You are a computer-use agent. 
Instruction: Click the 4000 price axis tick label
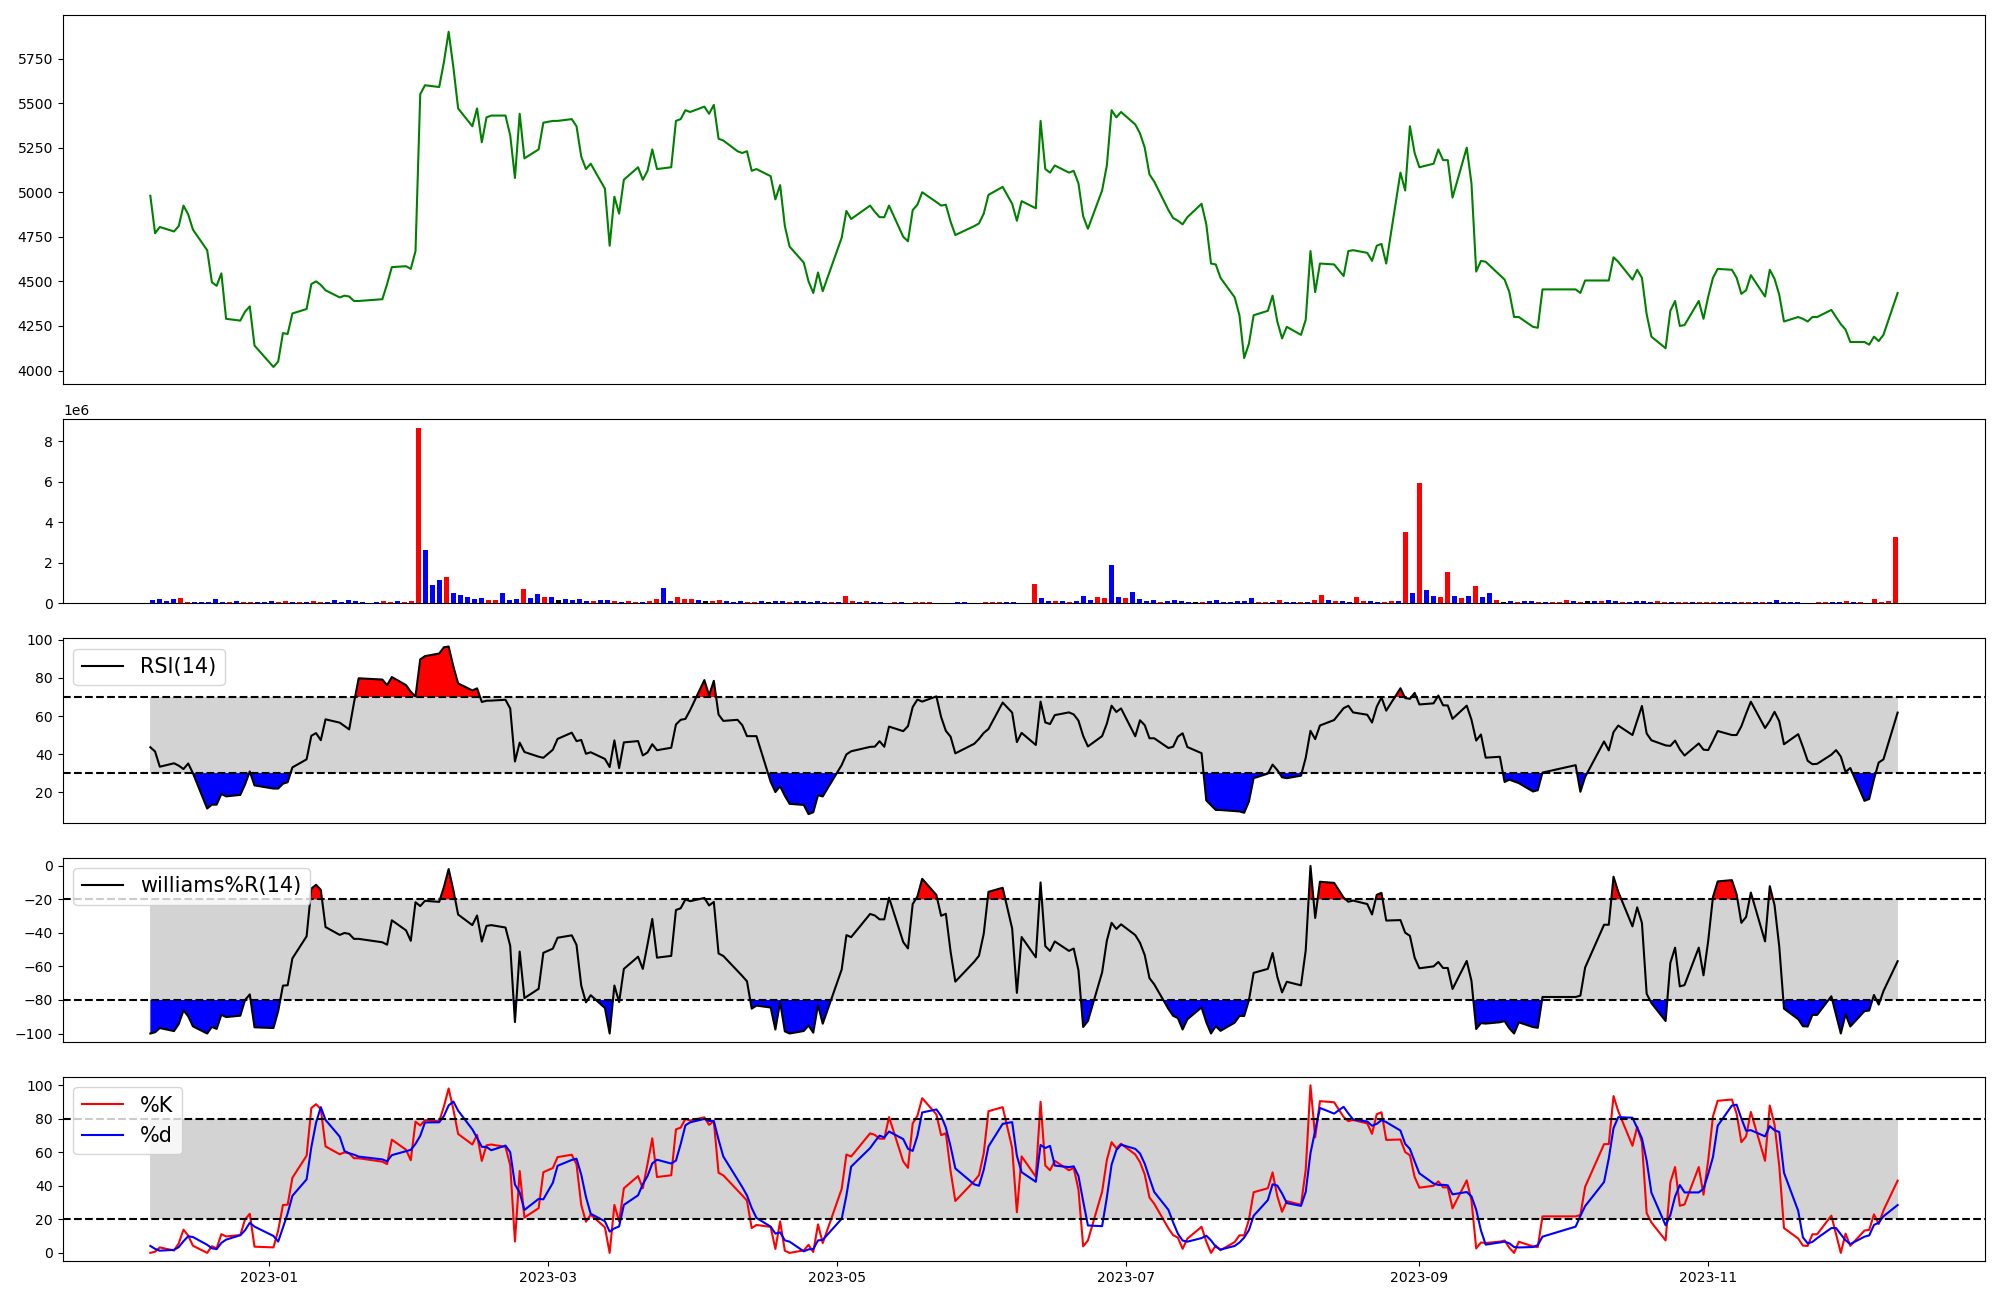tap(35, 371)
